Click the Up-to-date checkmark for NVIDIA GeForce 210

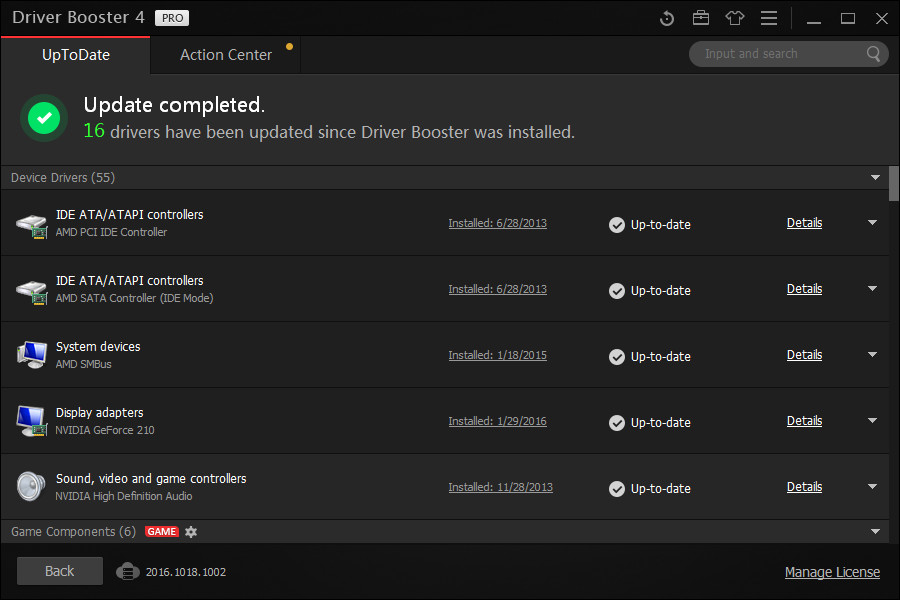point(616,422)
